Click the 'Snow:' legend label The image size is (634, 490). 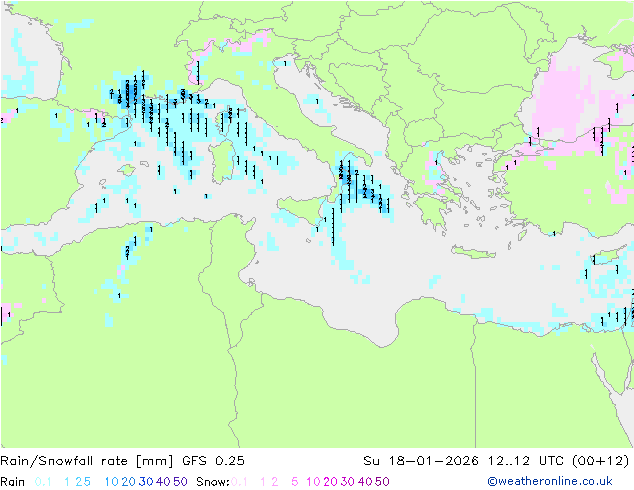tap(213, 482)
